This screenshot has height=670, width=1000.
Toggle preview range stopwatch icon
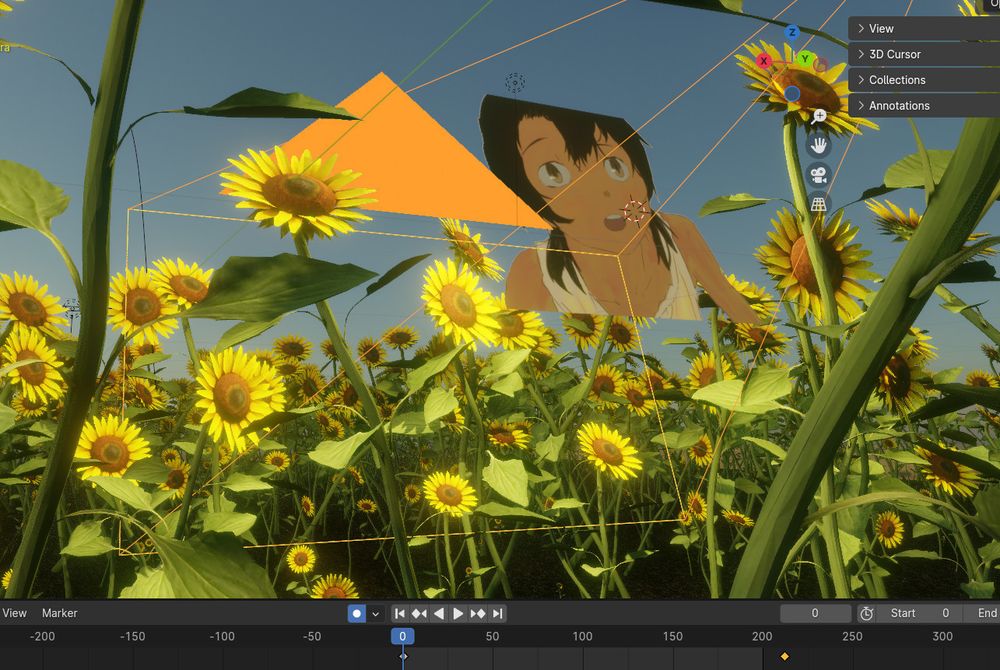point(866,613)
